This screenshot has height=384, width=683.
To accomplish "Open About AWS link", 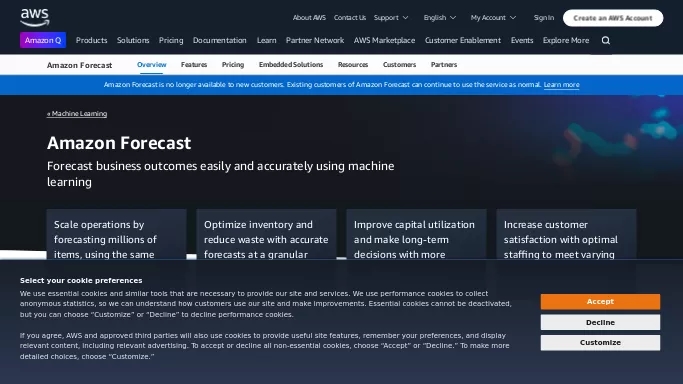I will pos(309,18).
